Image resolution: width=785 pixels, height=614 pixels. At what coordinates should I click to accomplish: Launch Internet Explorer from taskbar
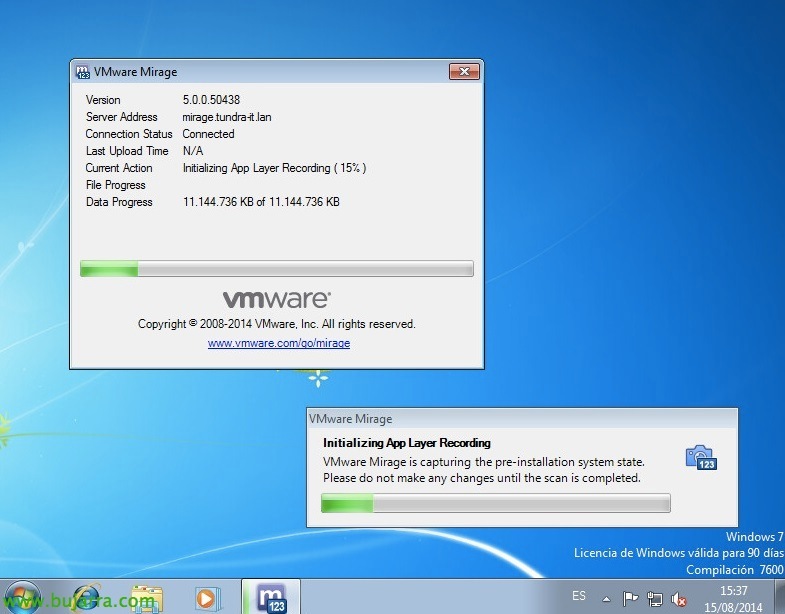(86, 598)
